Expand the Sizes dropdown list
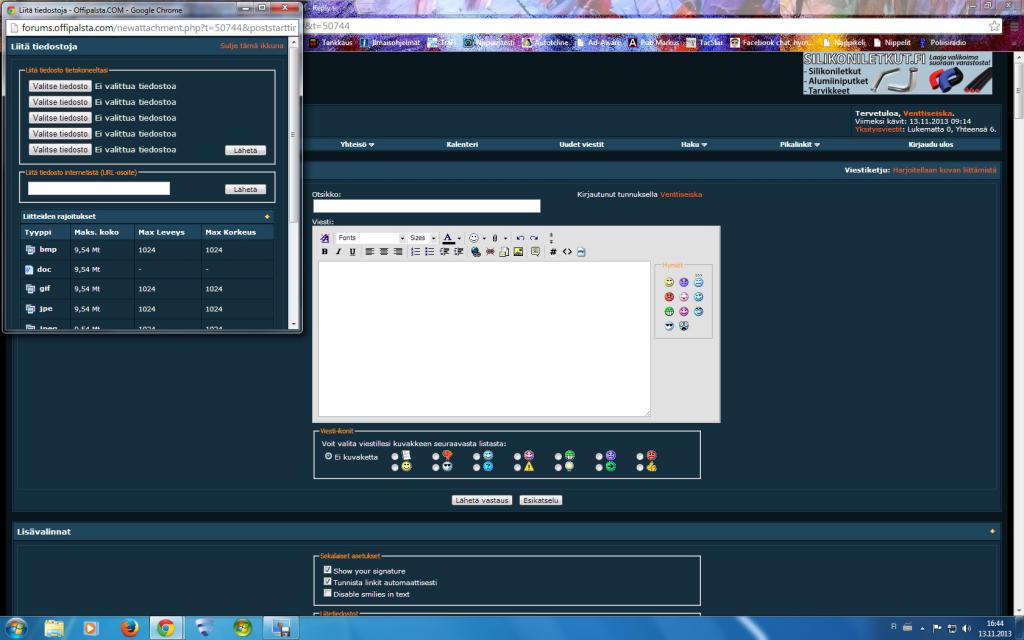The width and height of the screenshot is (1024, 640). click(x=432, y=238)
